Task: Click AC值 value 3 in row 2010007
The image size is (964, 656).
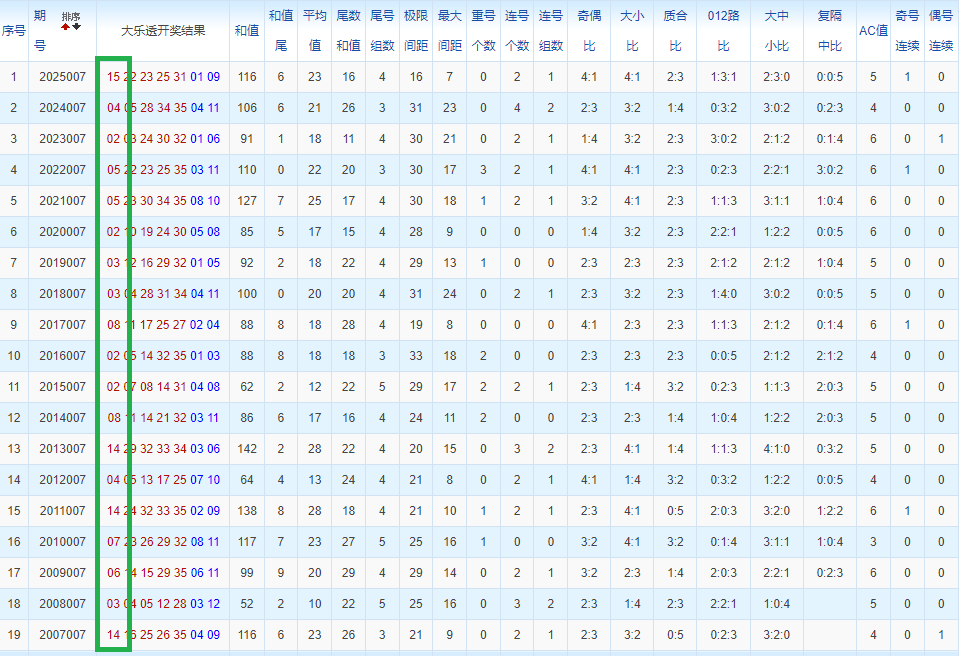Action: 874,542
